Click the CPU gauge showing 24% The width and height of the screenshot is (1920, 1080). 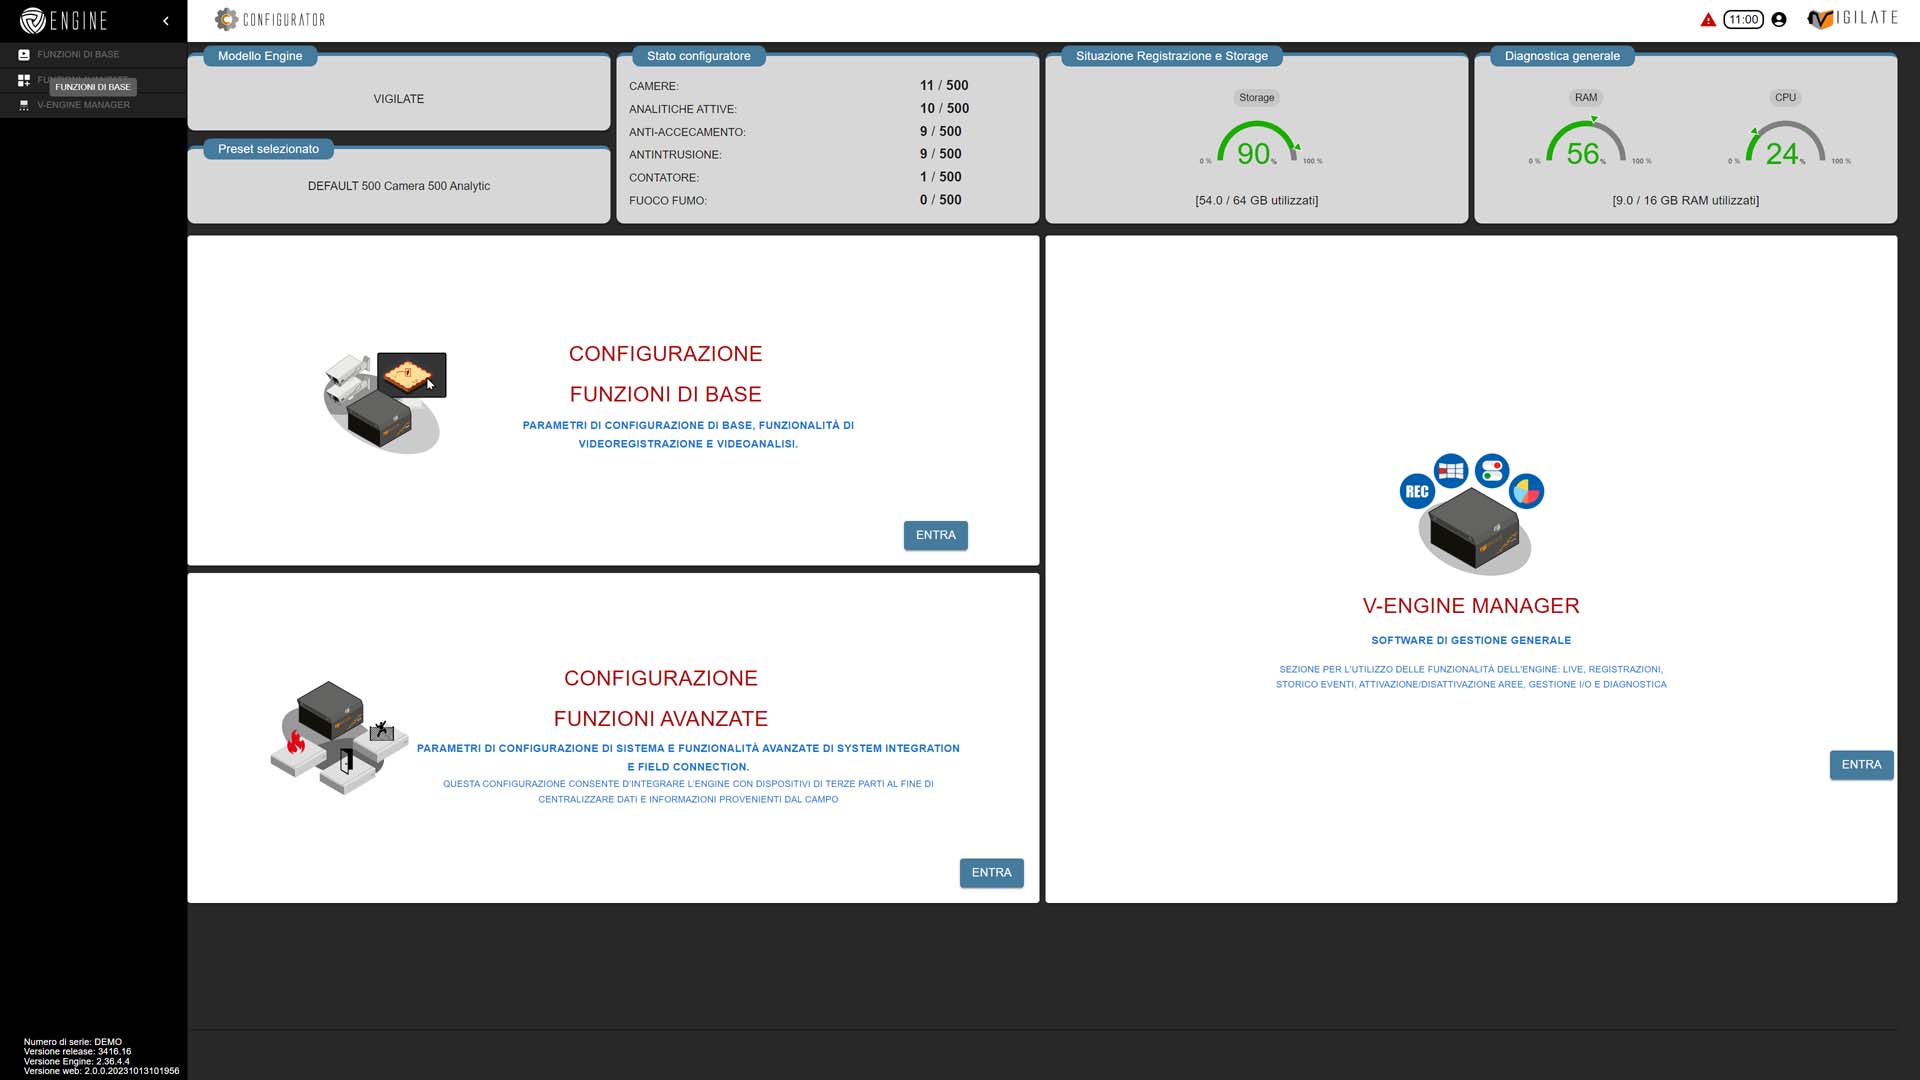(x=1786, y=143)
